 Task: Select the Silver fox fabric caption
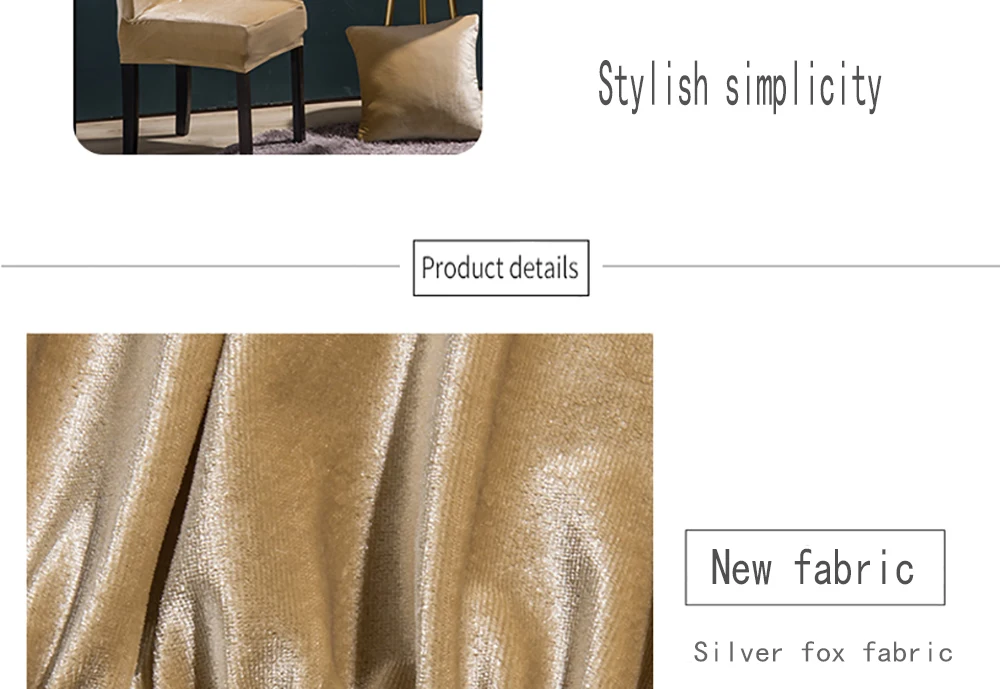point(823,653)
